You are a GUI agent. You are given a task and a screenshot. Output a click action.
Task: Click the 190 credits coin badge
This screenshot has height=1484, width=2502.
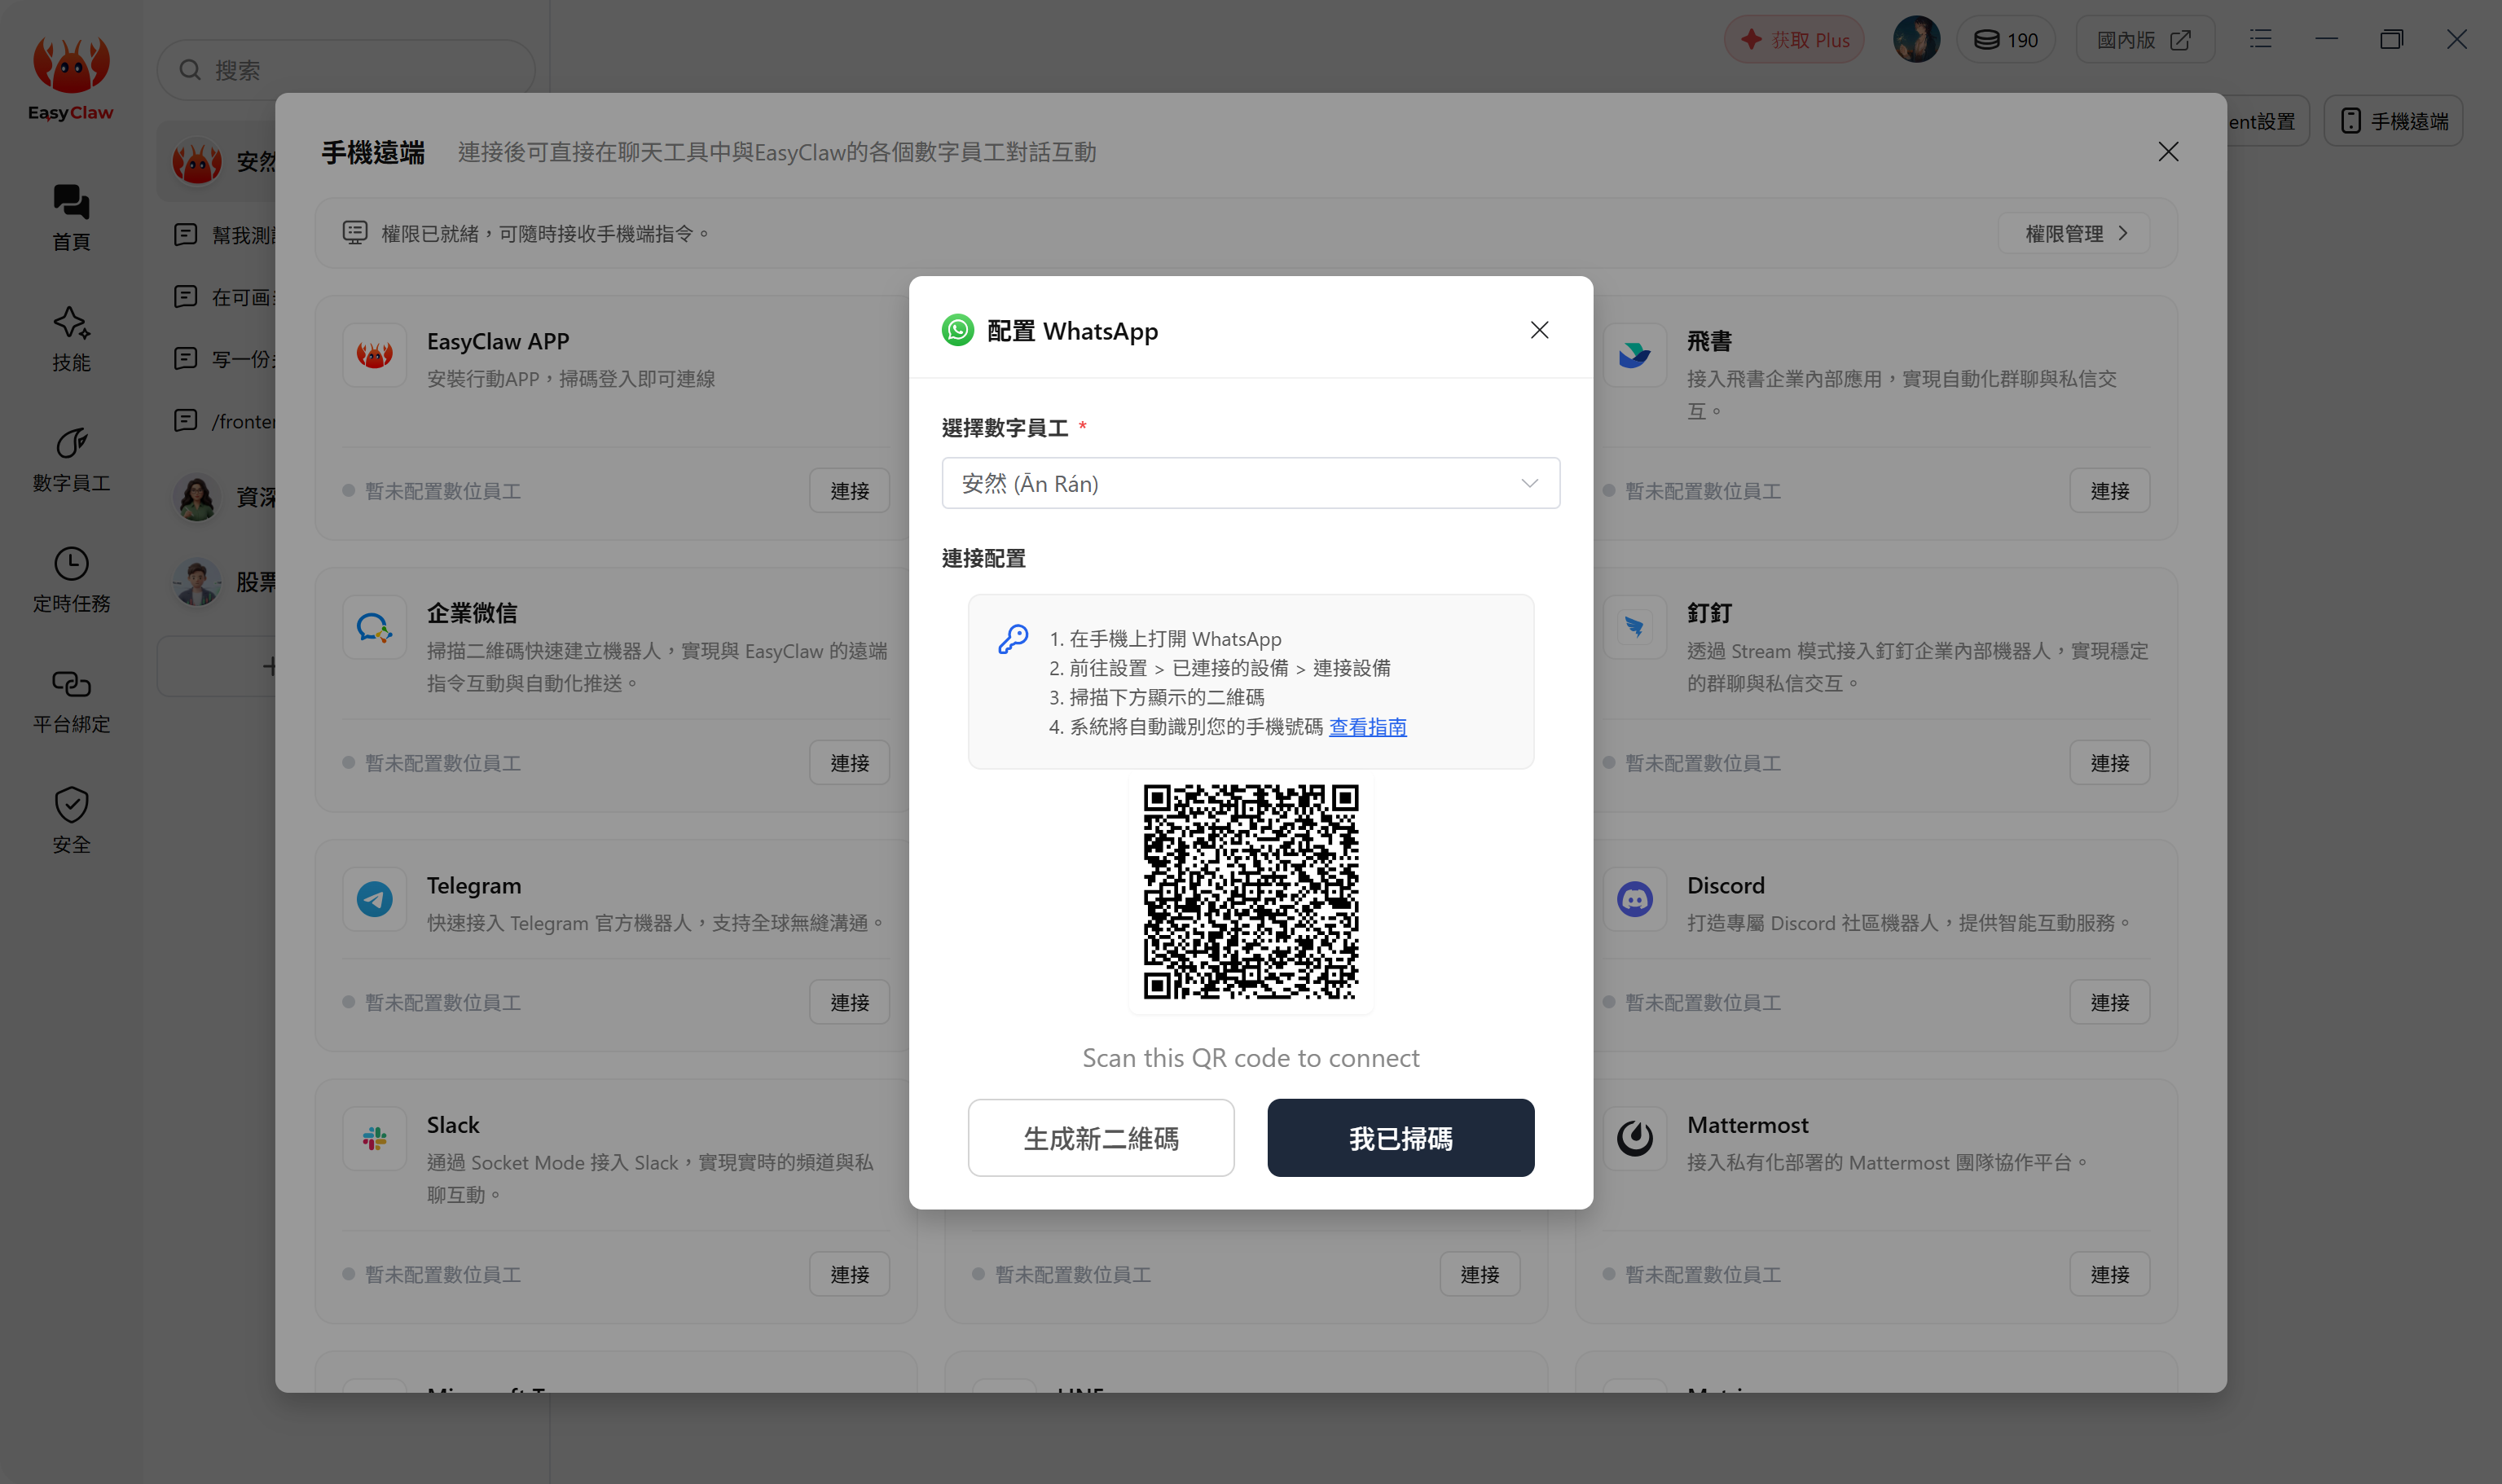[2005, 40]
